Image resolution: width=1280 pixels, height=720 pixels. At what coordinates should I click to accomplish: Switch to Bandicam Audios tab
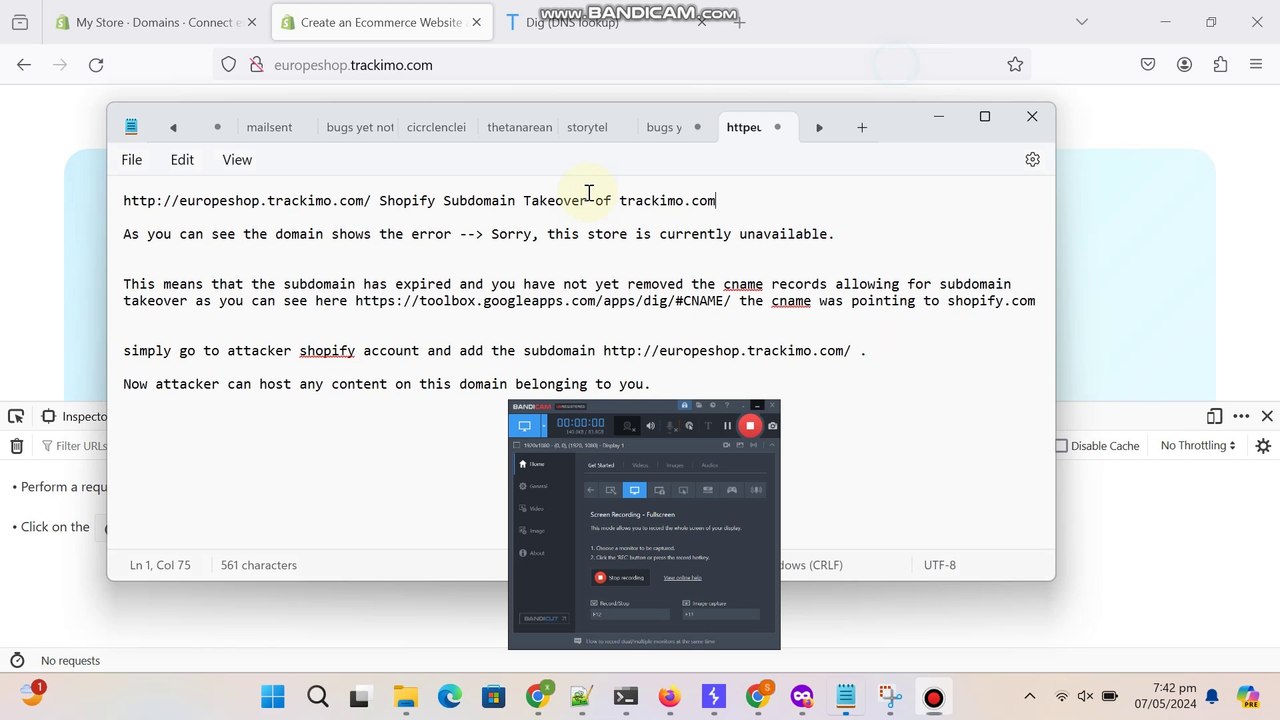709,465
